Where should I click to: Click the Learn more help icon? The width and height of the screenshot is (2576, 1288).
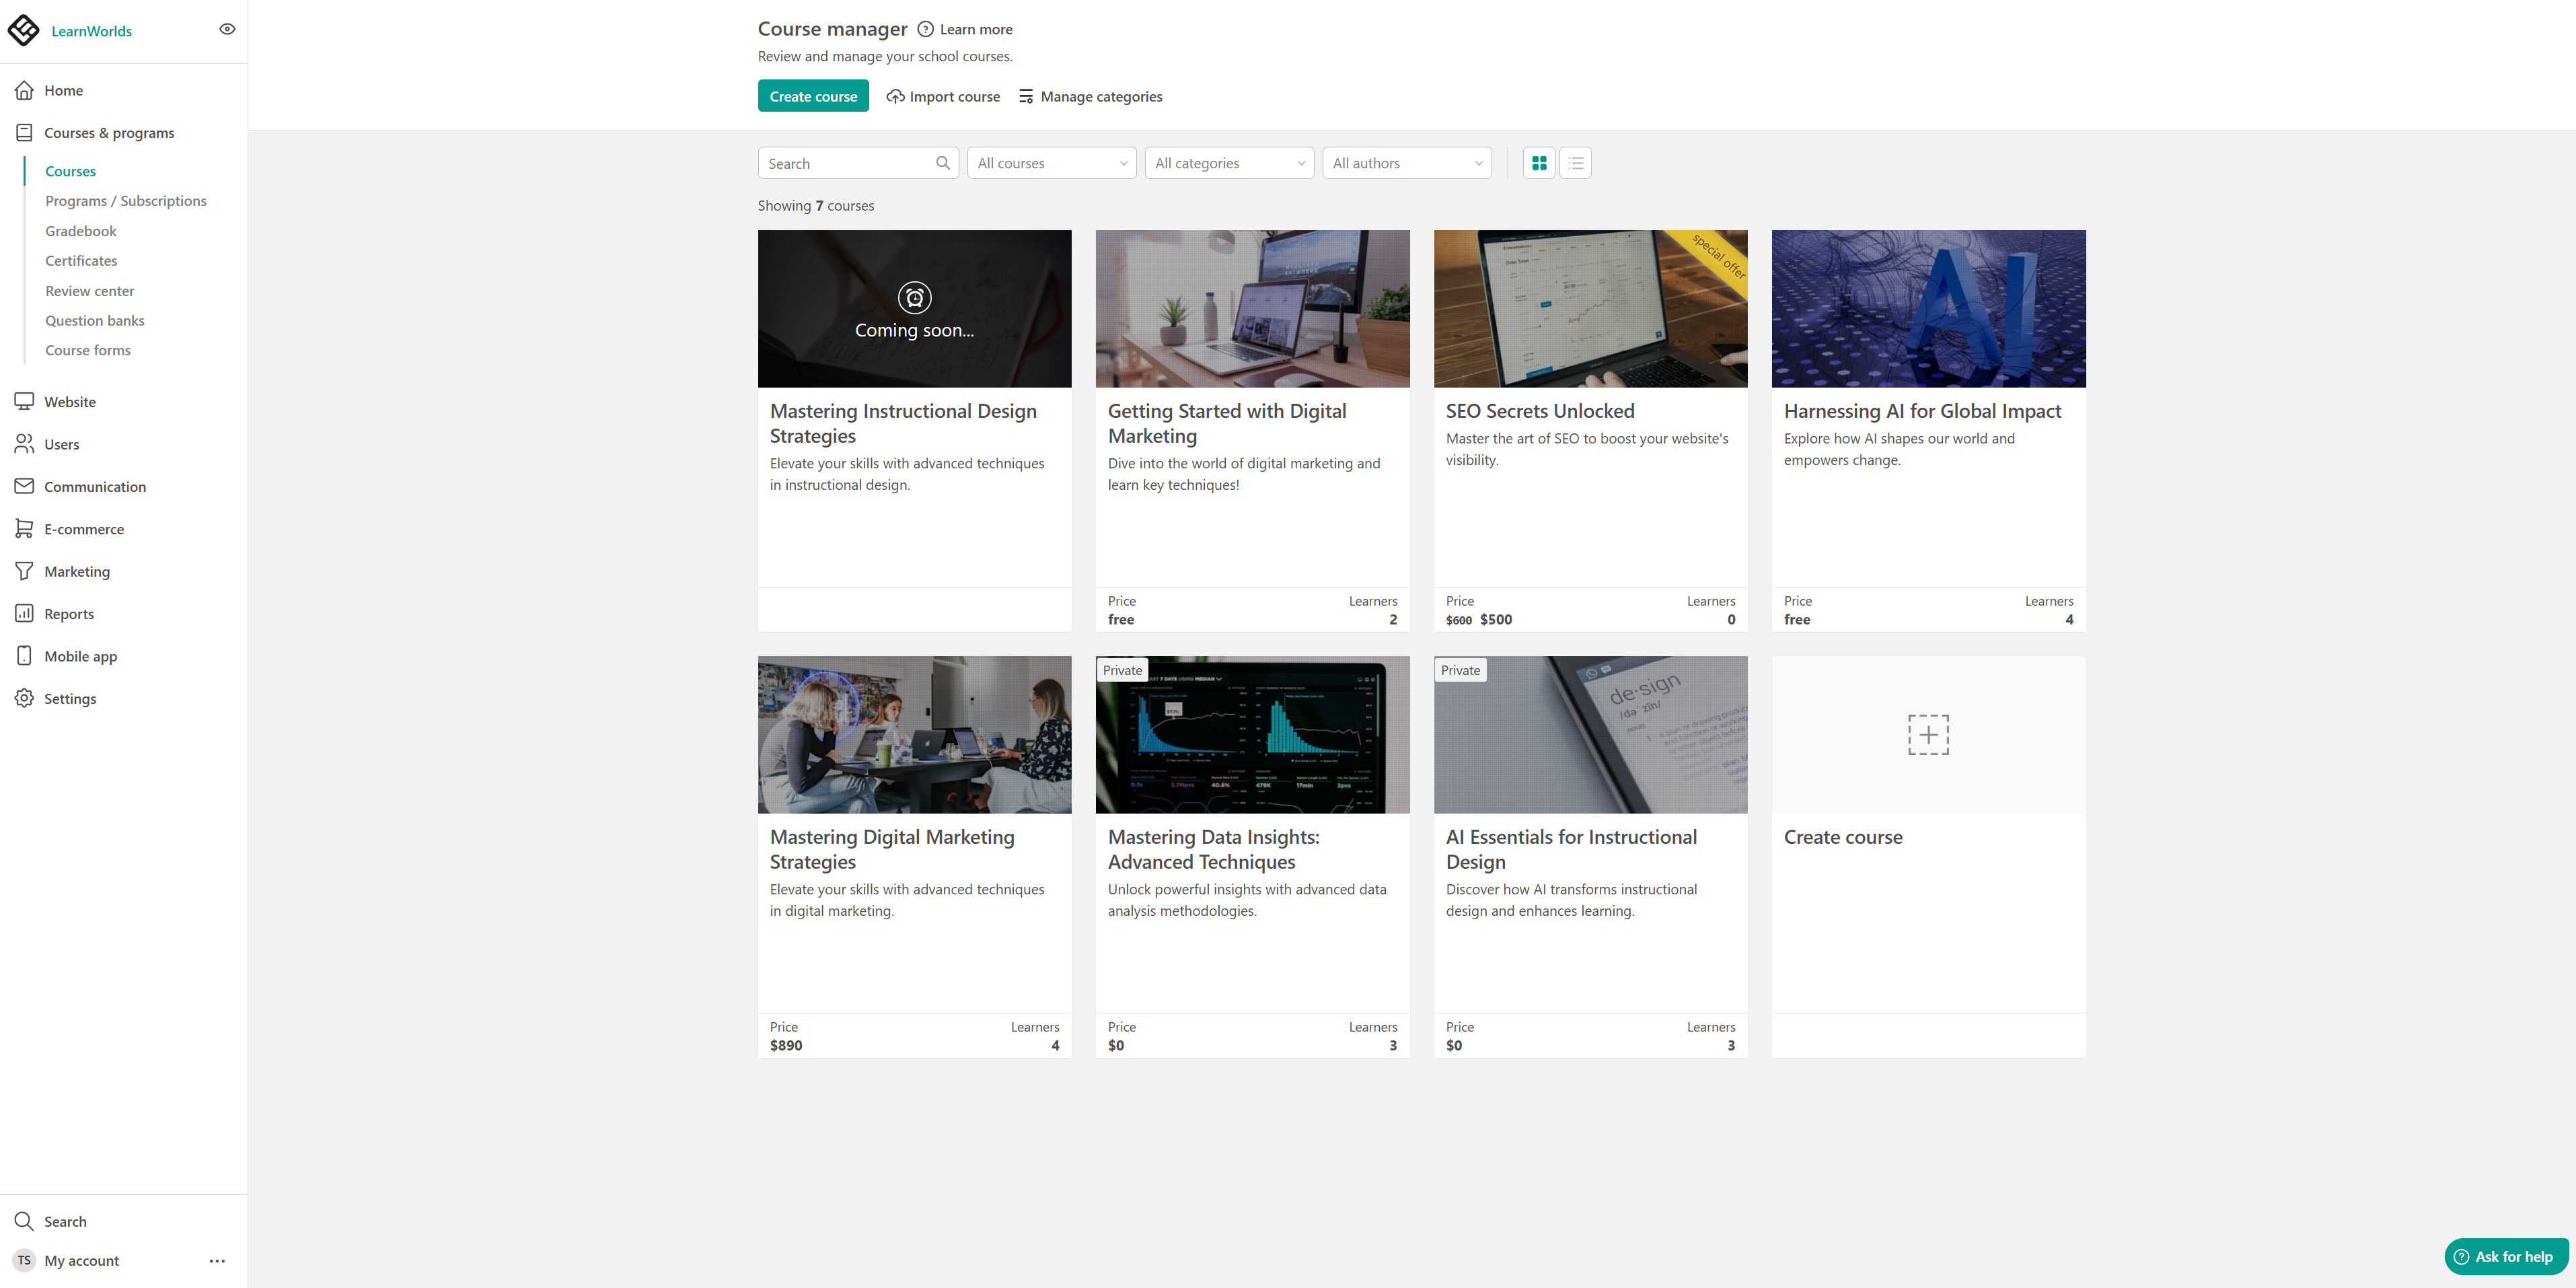click(925, 29)
